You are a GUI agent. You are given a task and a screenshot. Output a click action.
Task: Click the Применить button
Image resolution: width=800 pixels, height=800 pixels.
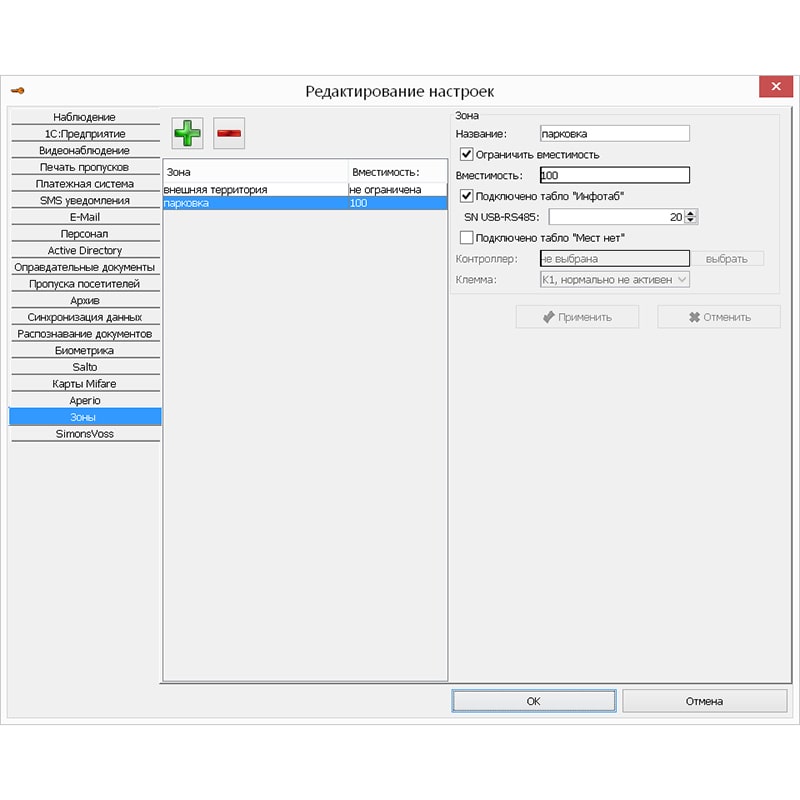click(576, 317)
